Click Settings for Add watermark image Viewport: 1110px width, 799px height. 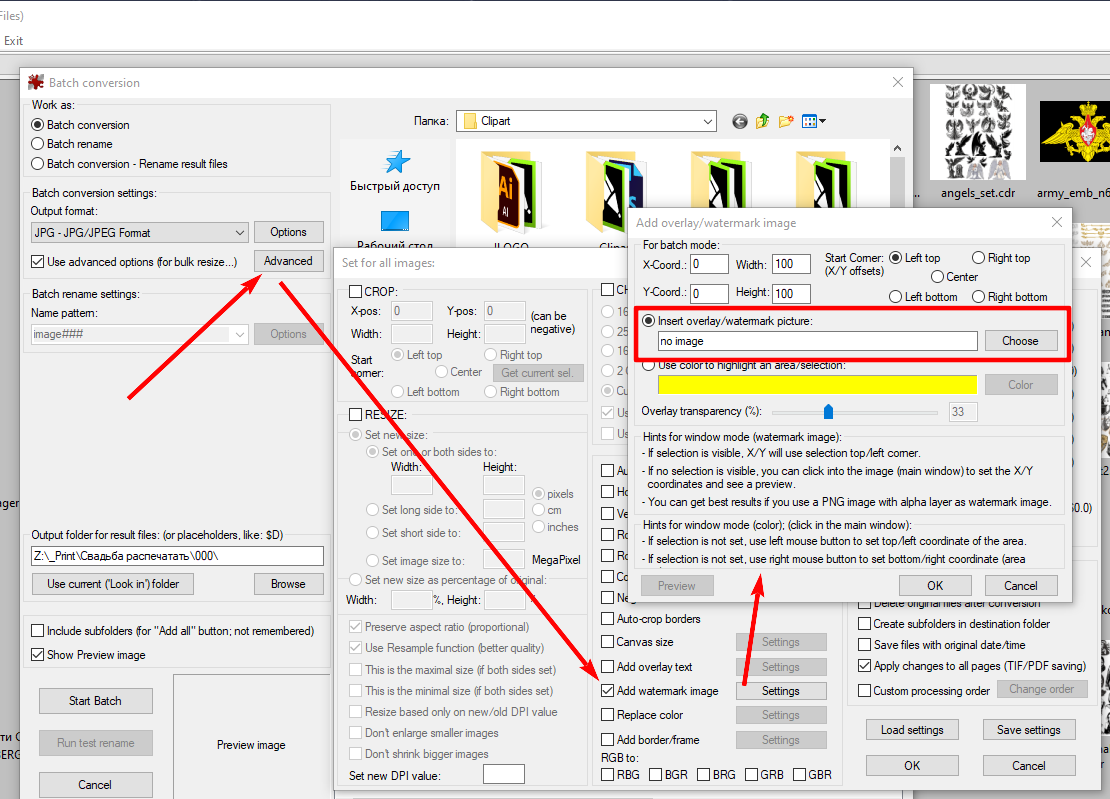[781, 691]
